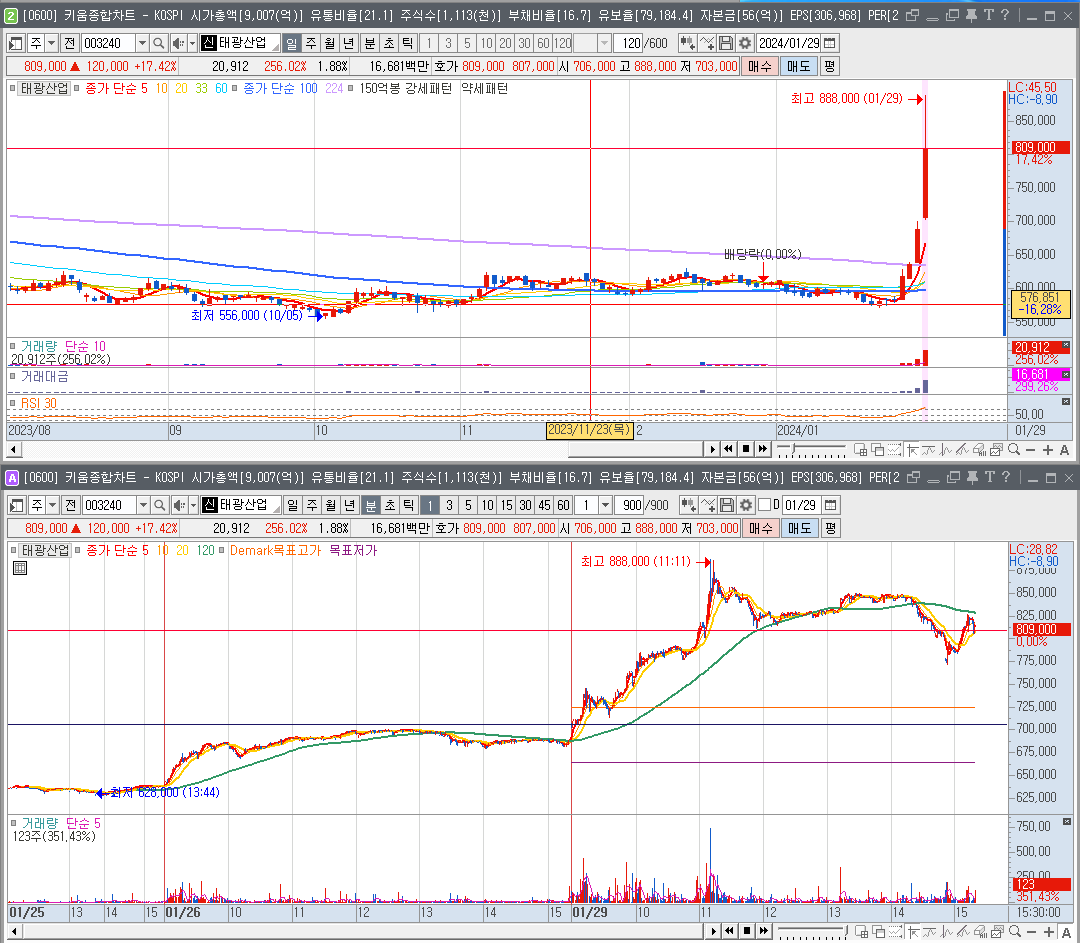
Task: Click the A auto-scale icon below the bottom chart
Action: click(1066, 932)
